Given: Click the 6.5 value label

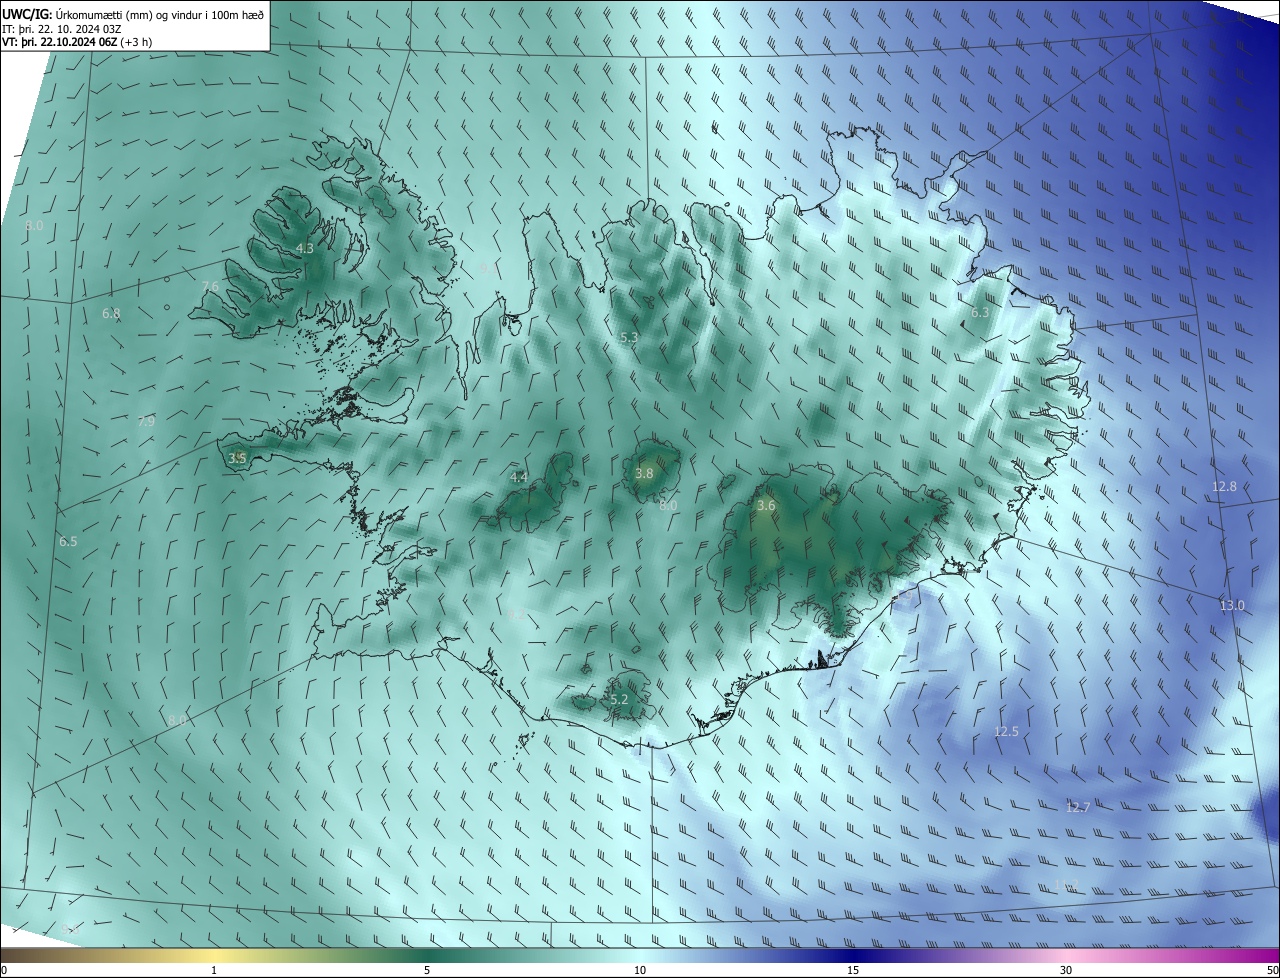Looking at the screenshot, I should (x=68, y=541).
